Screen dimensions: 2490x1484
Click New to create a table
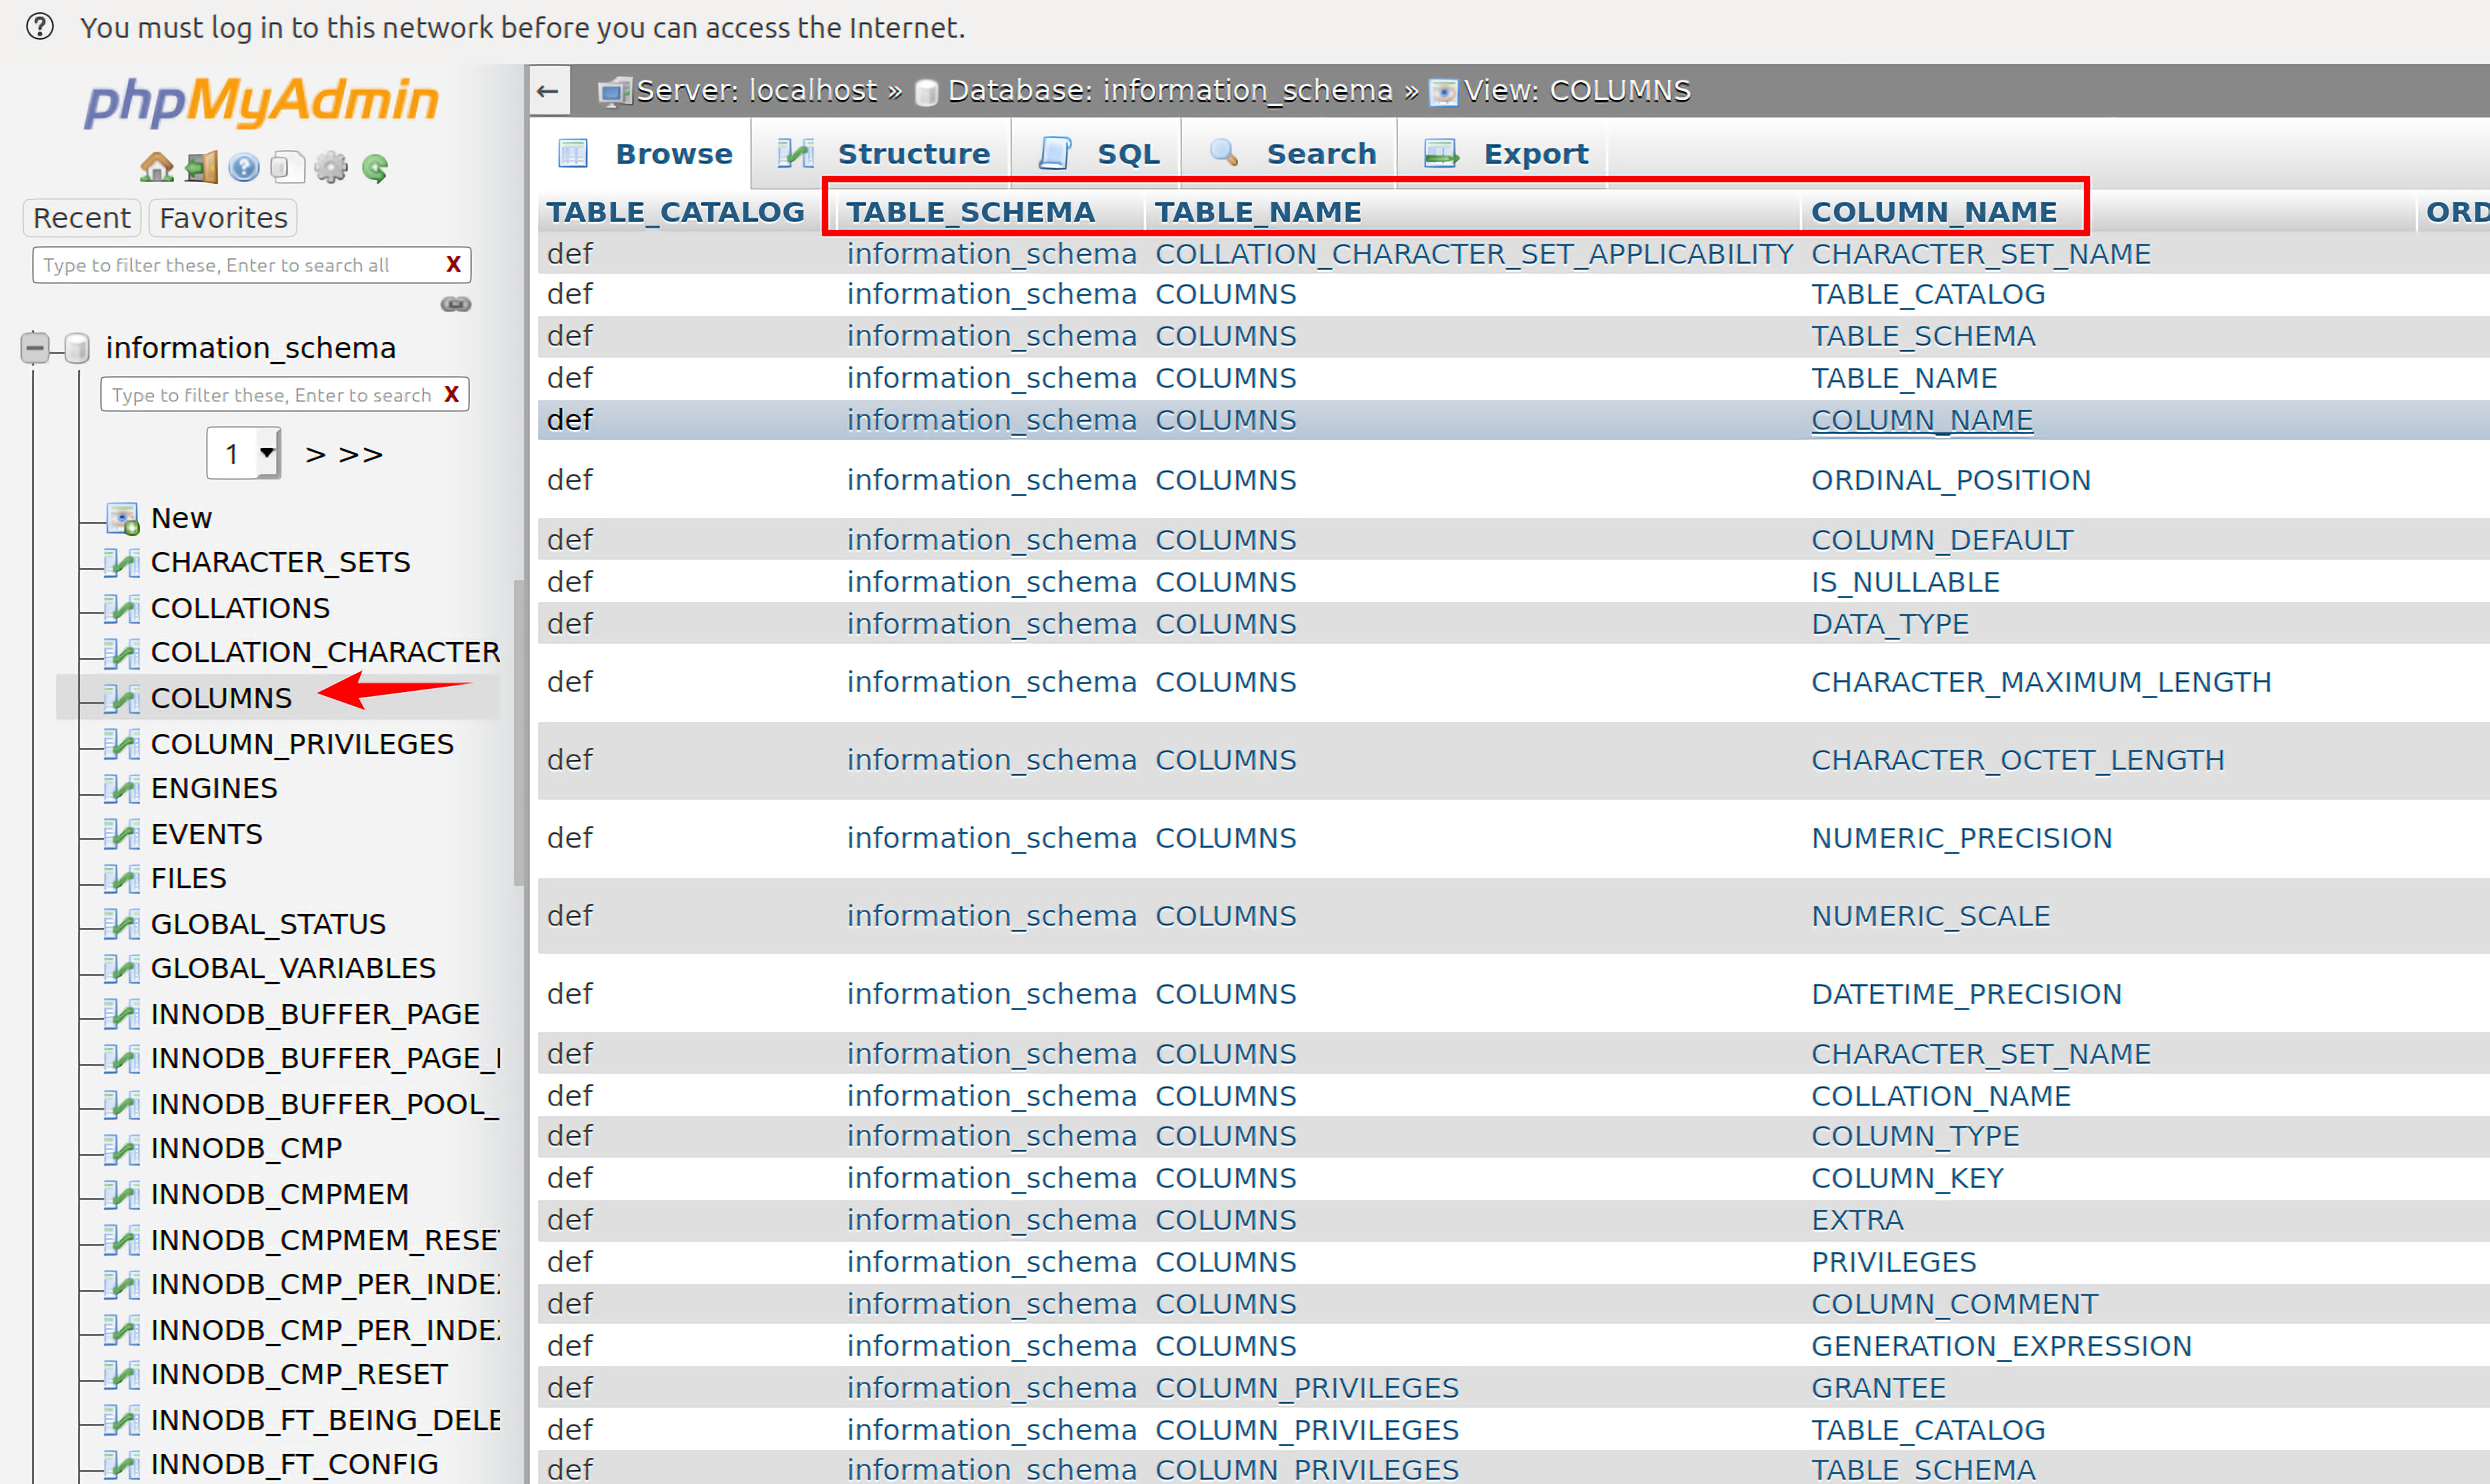click(x=181, y=518)
